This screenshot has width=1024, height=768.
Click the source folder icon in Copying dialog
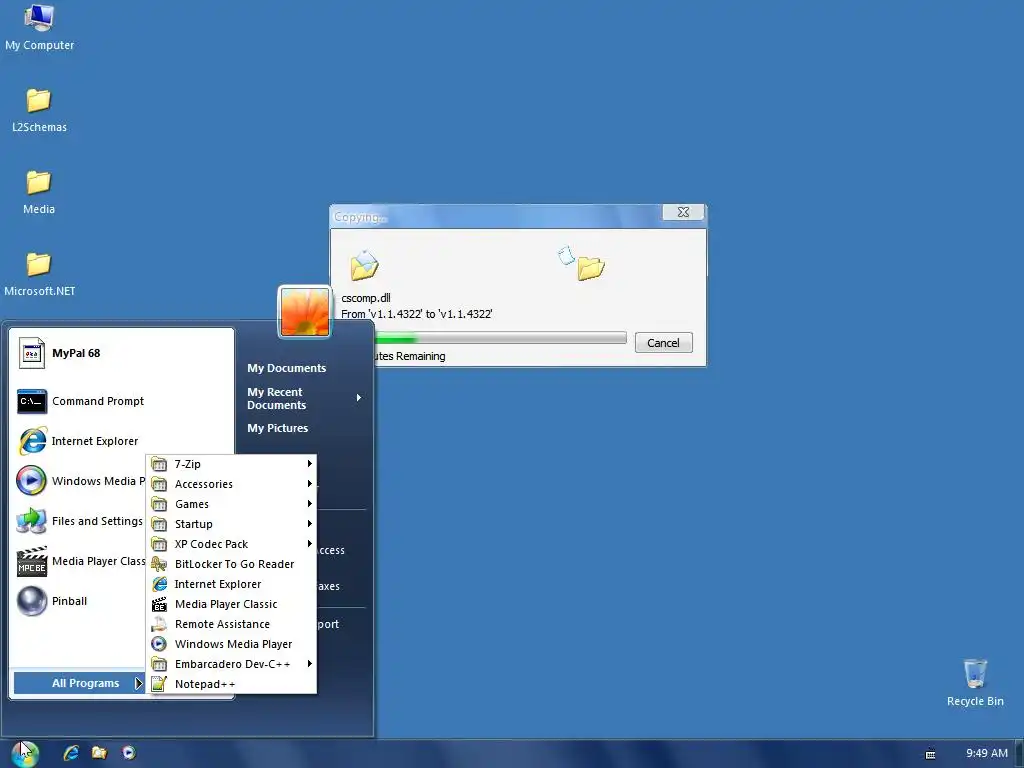tap(364, 265)
